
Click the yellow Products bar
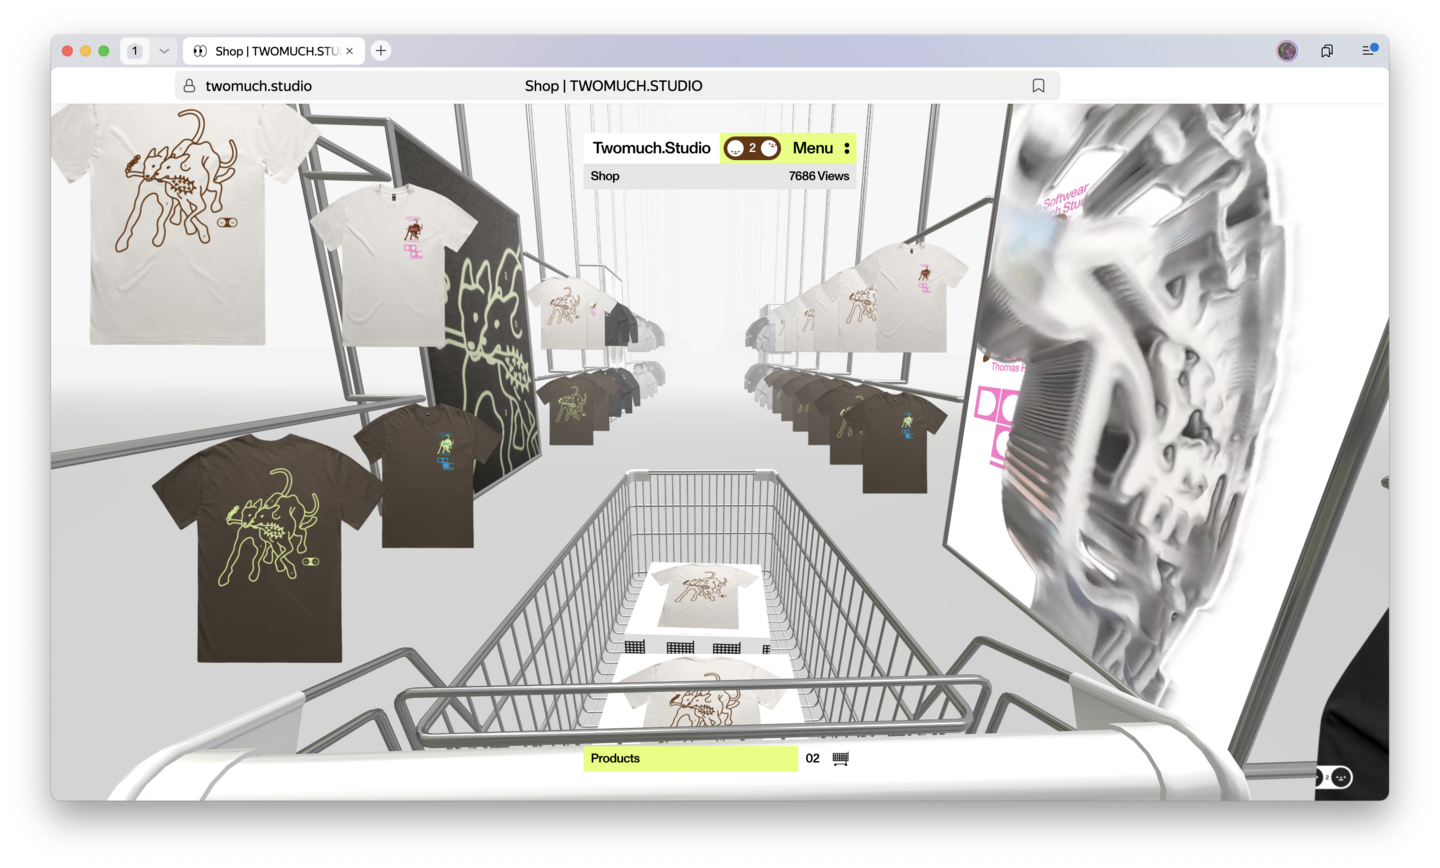pyautogui.click(x=691, y=759)
